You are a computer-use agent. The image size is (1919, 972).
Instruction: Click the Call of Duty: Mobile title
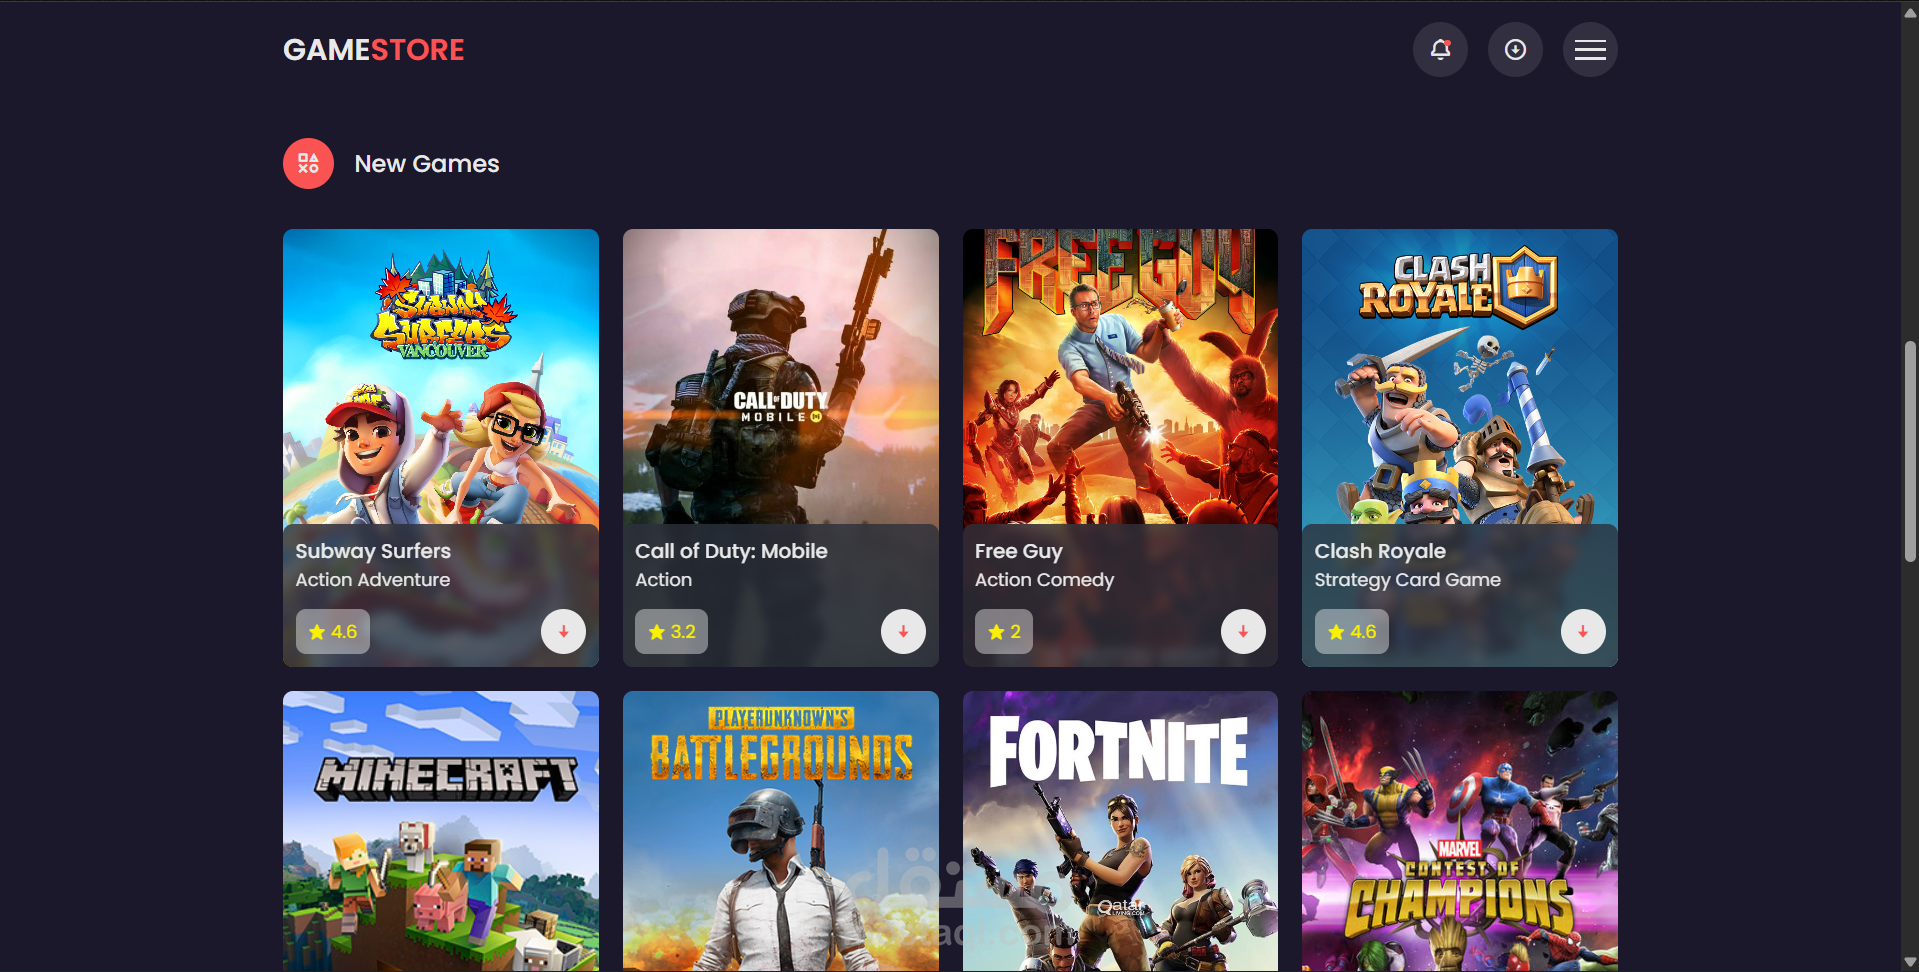coord(731,551)
